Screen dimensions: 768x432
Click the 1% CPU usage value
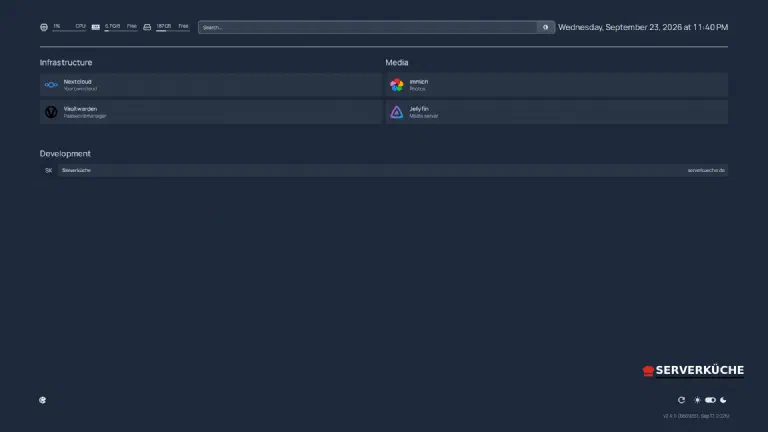[57, 26]
